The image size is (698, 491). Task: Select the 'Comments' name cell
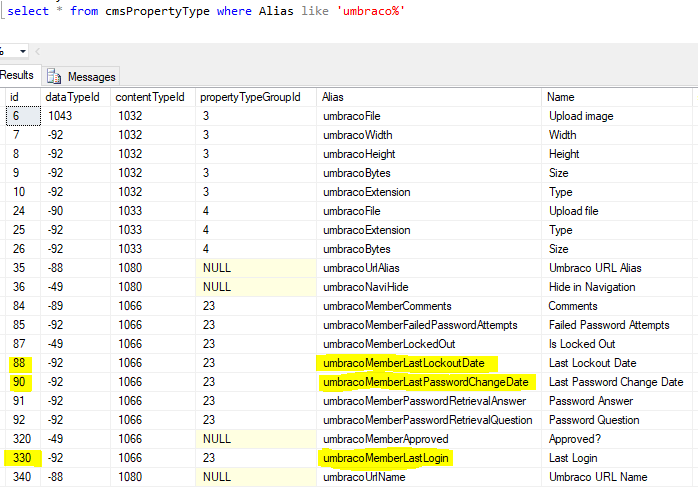(x=617, y=306)
